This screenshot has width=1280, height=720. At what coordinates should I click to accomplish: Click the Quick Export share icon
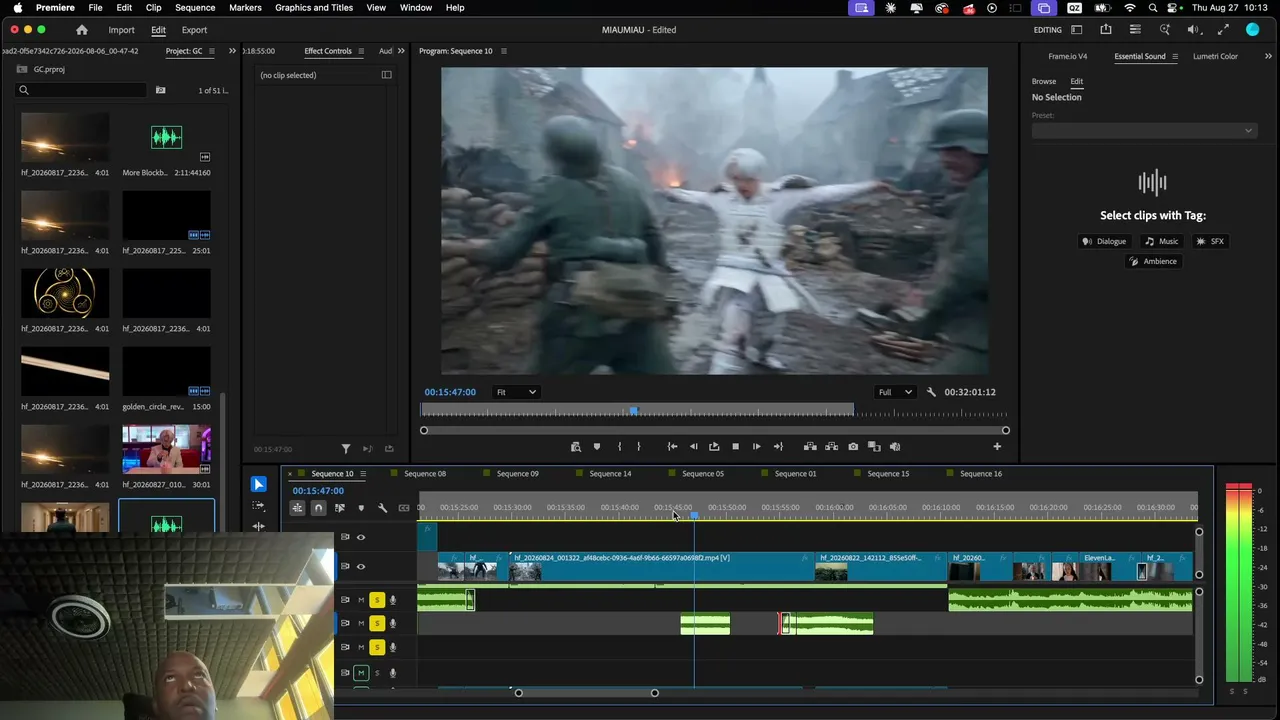1106,30
